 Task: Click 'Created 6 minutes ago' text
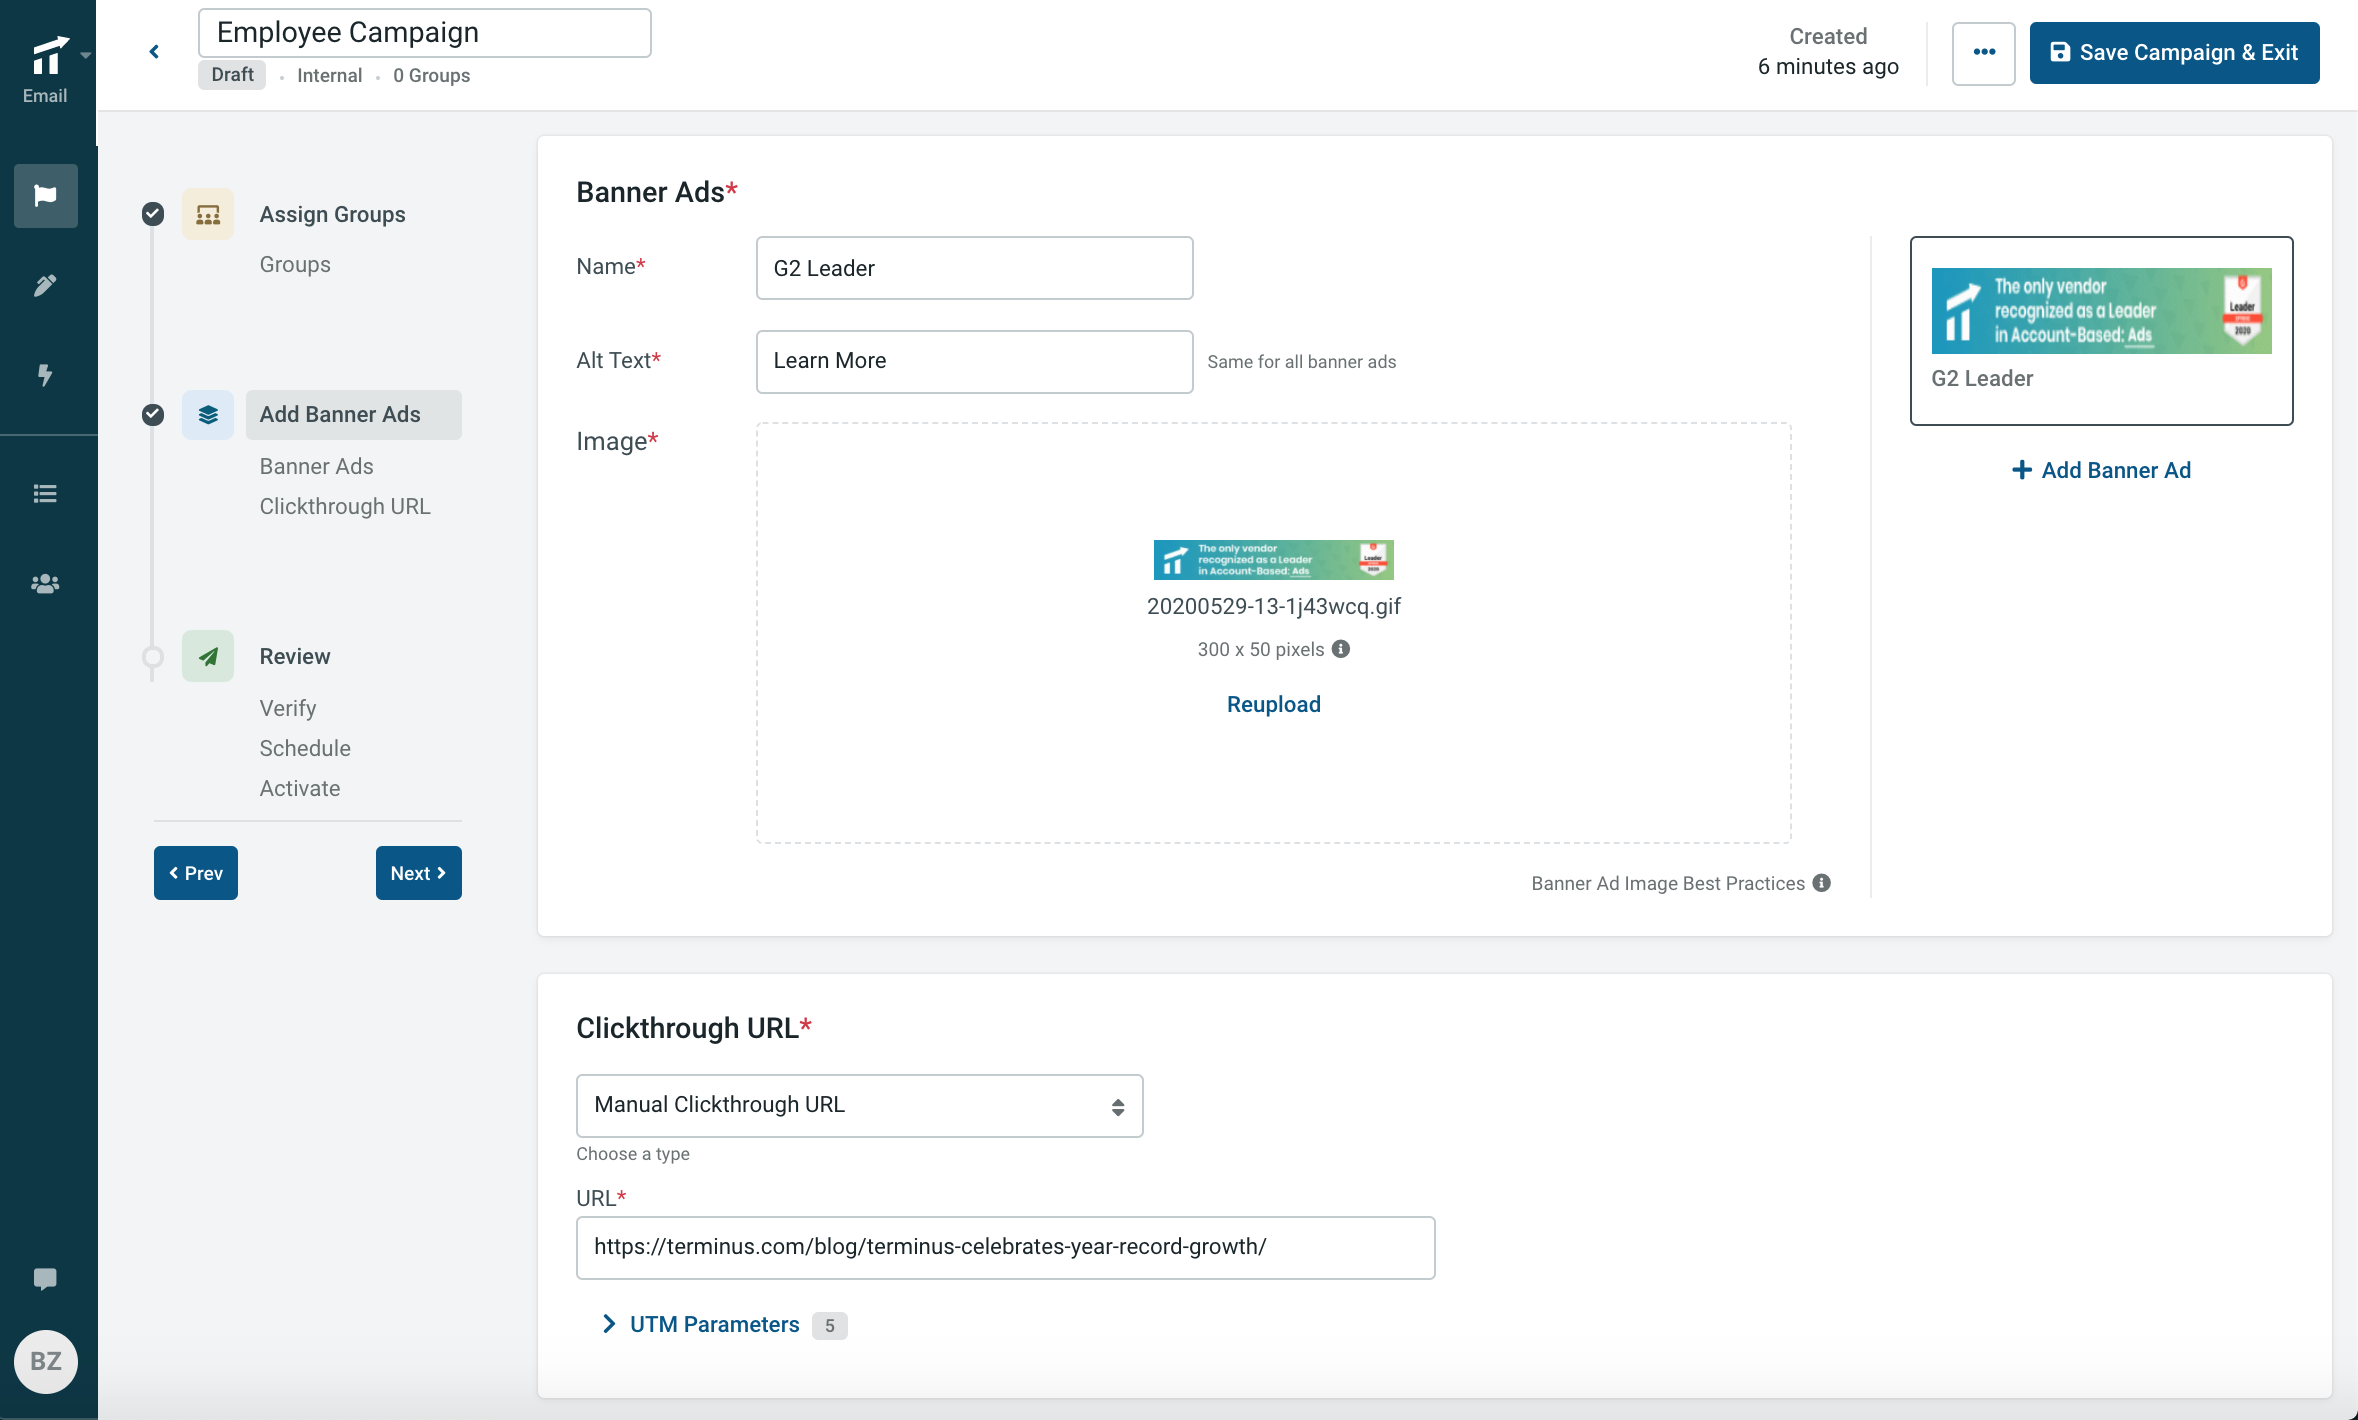pos(1828,52)
